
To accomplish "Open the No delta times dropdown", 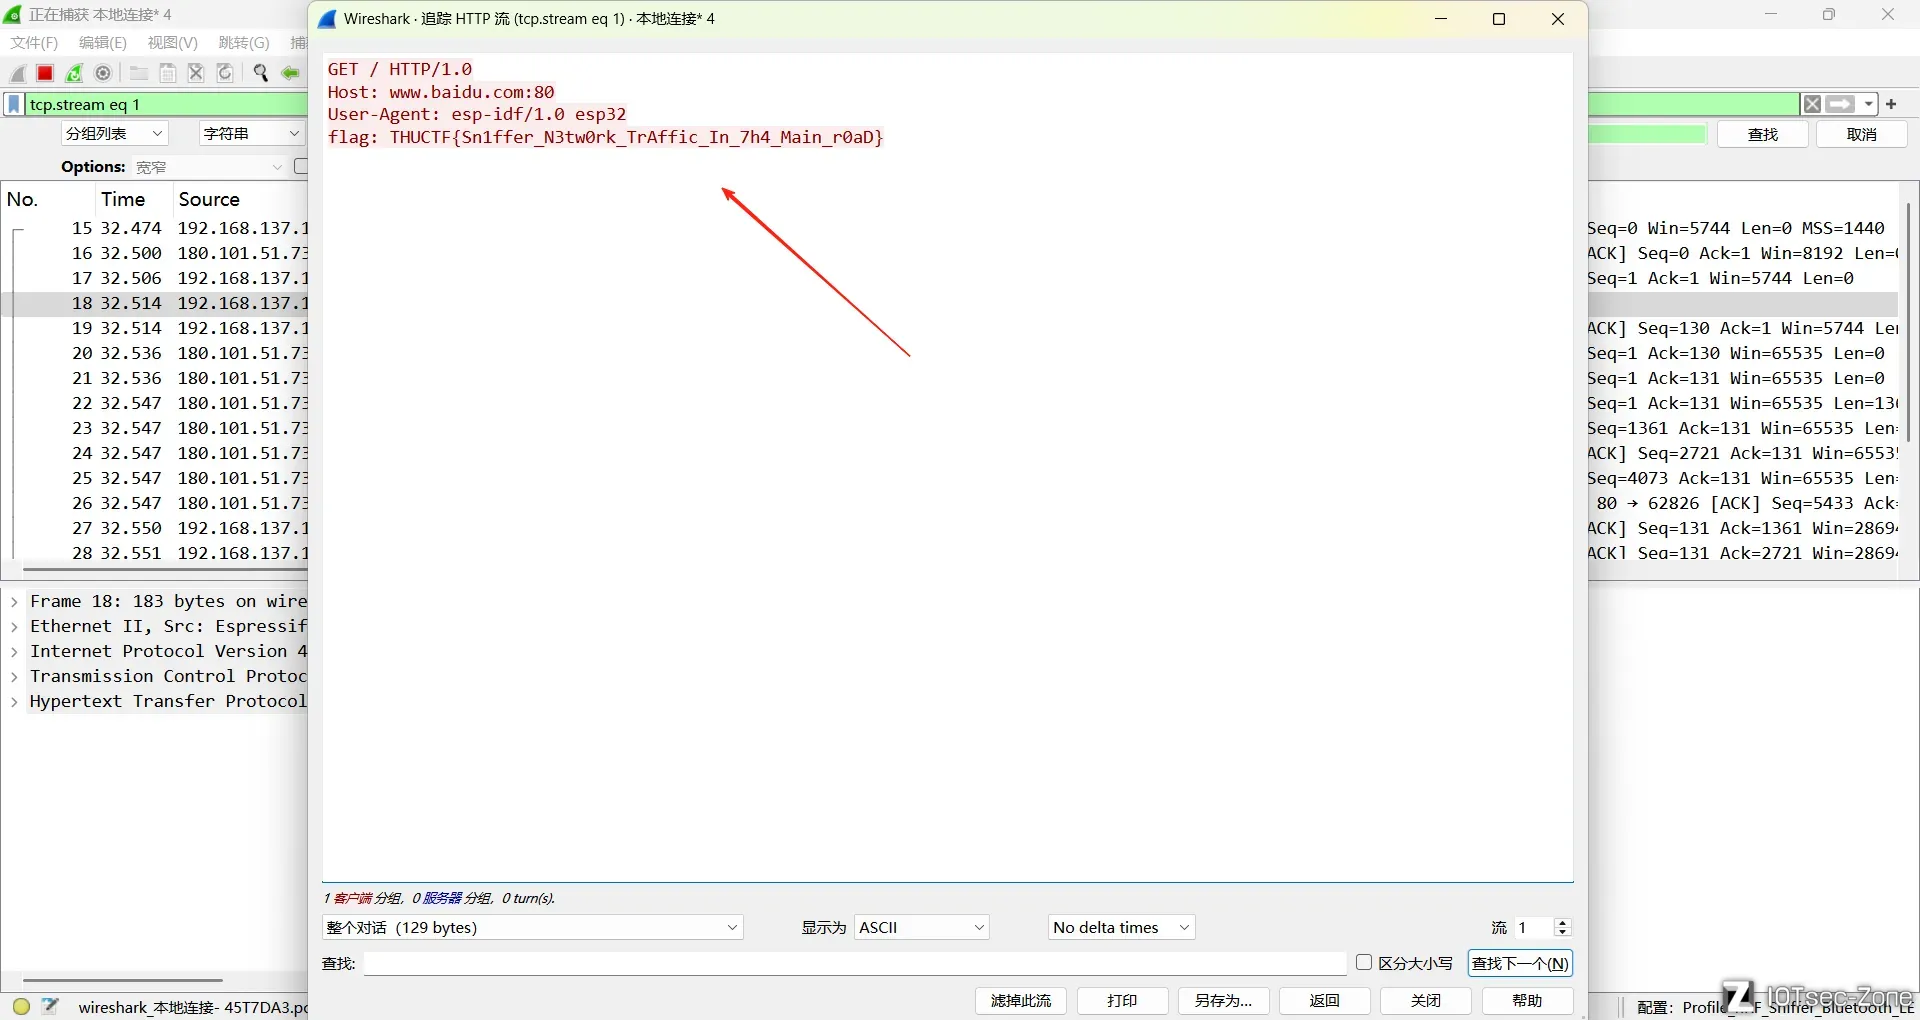I will click(x=1121, y=927).
